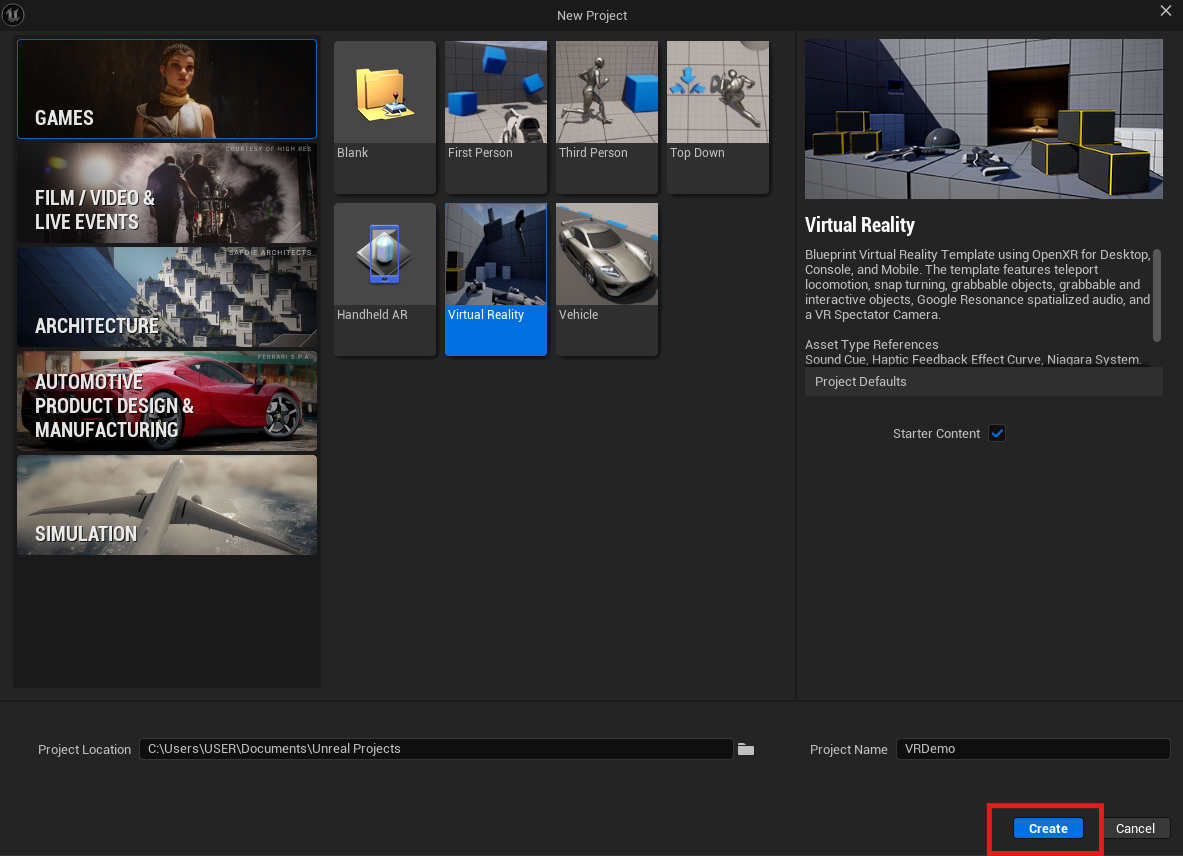Open the Architecture category
Screen dimensions: 1183x856
coord(167,297)
